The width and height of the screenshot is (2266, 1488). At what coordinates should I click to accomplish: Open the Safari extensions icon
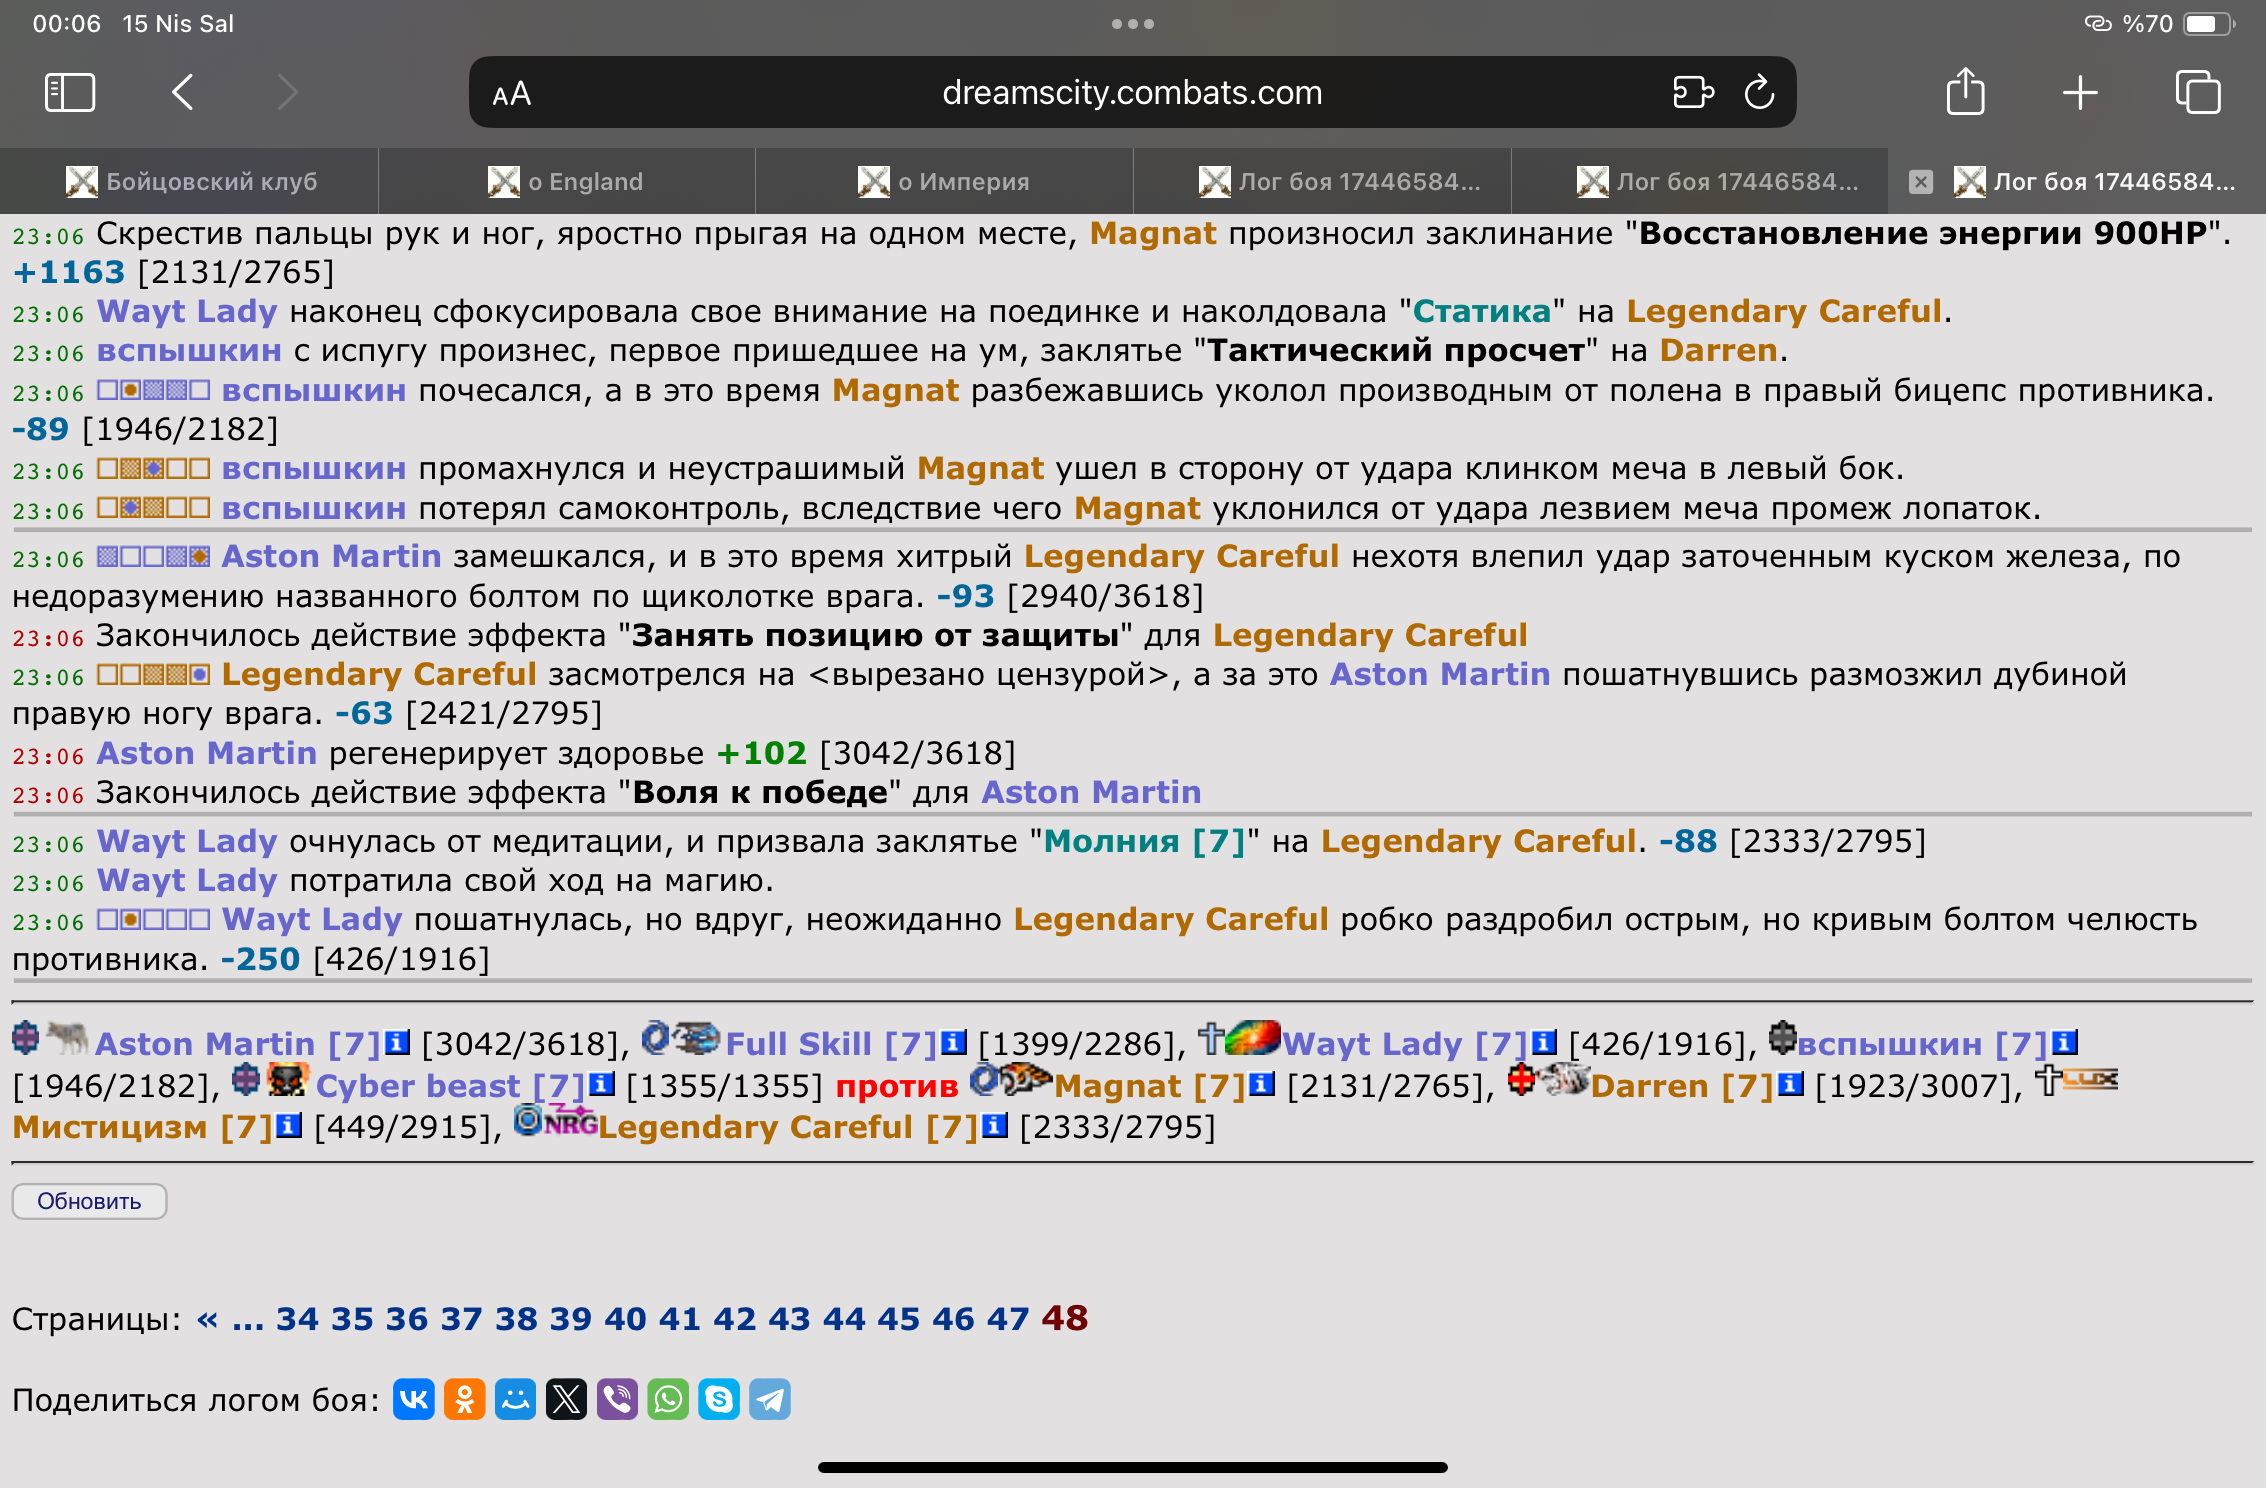click(x=1692, y=93)
